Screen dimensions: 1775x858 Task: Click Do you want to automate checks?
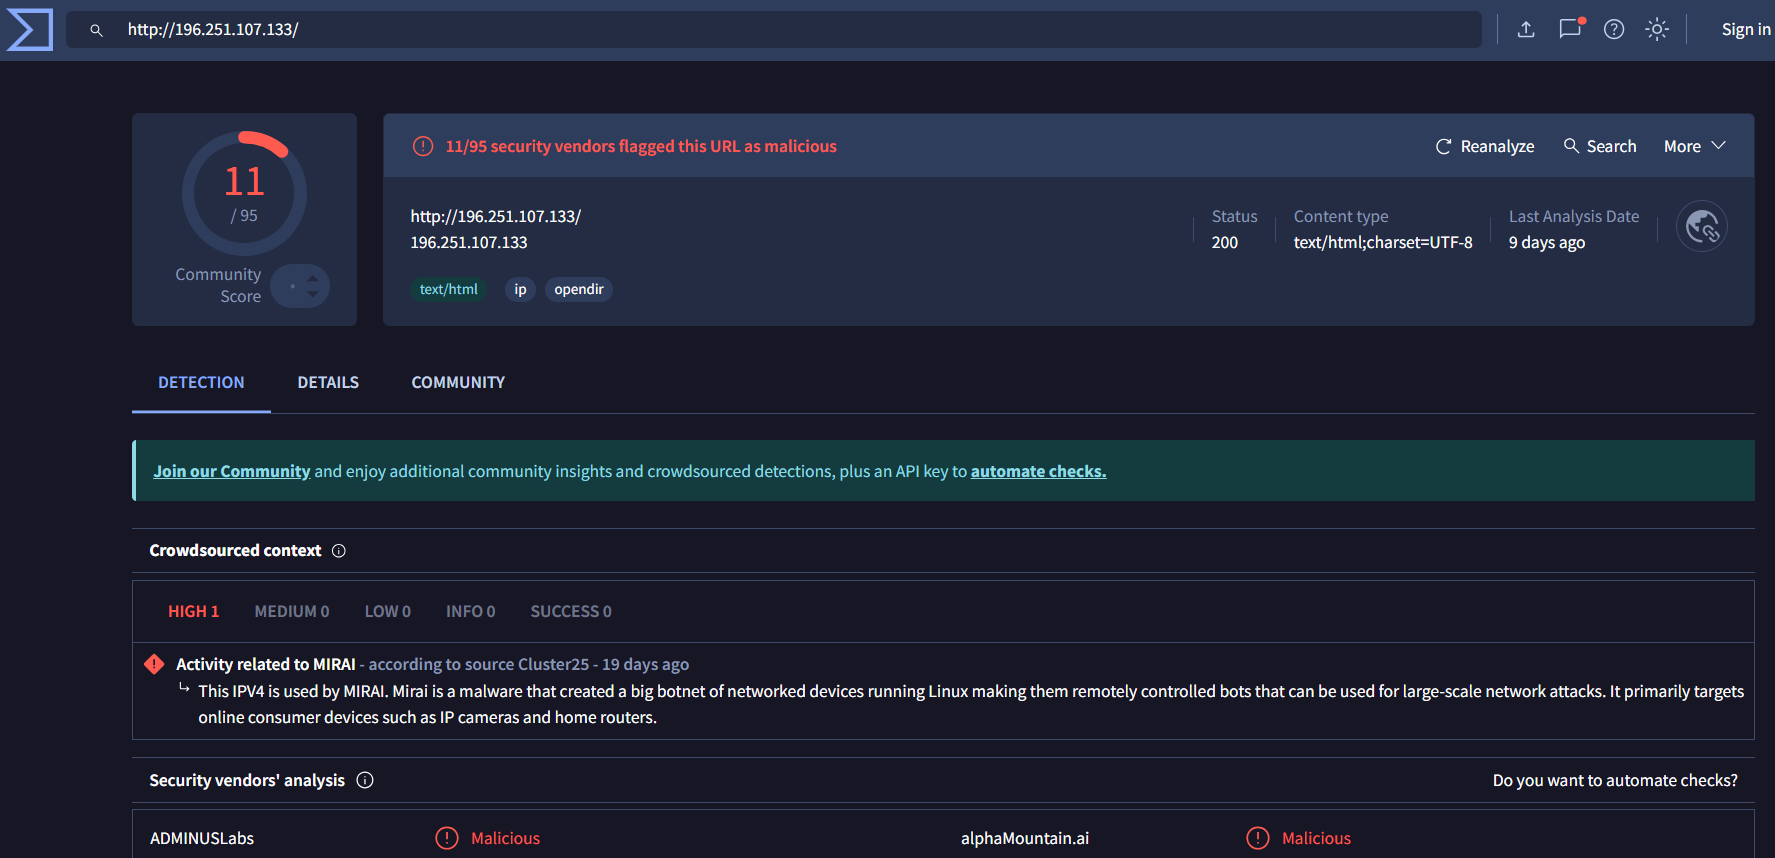click(x=1615, y=780)
